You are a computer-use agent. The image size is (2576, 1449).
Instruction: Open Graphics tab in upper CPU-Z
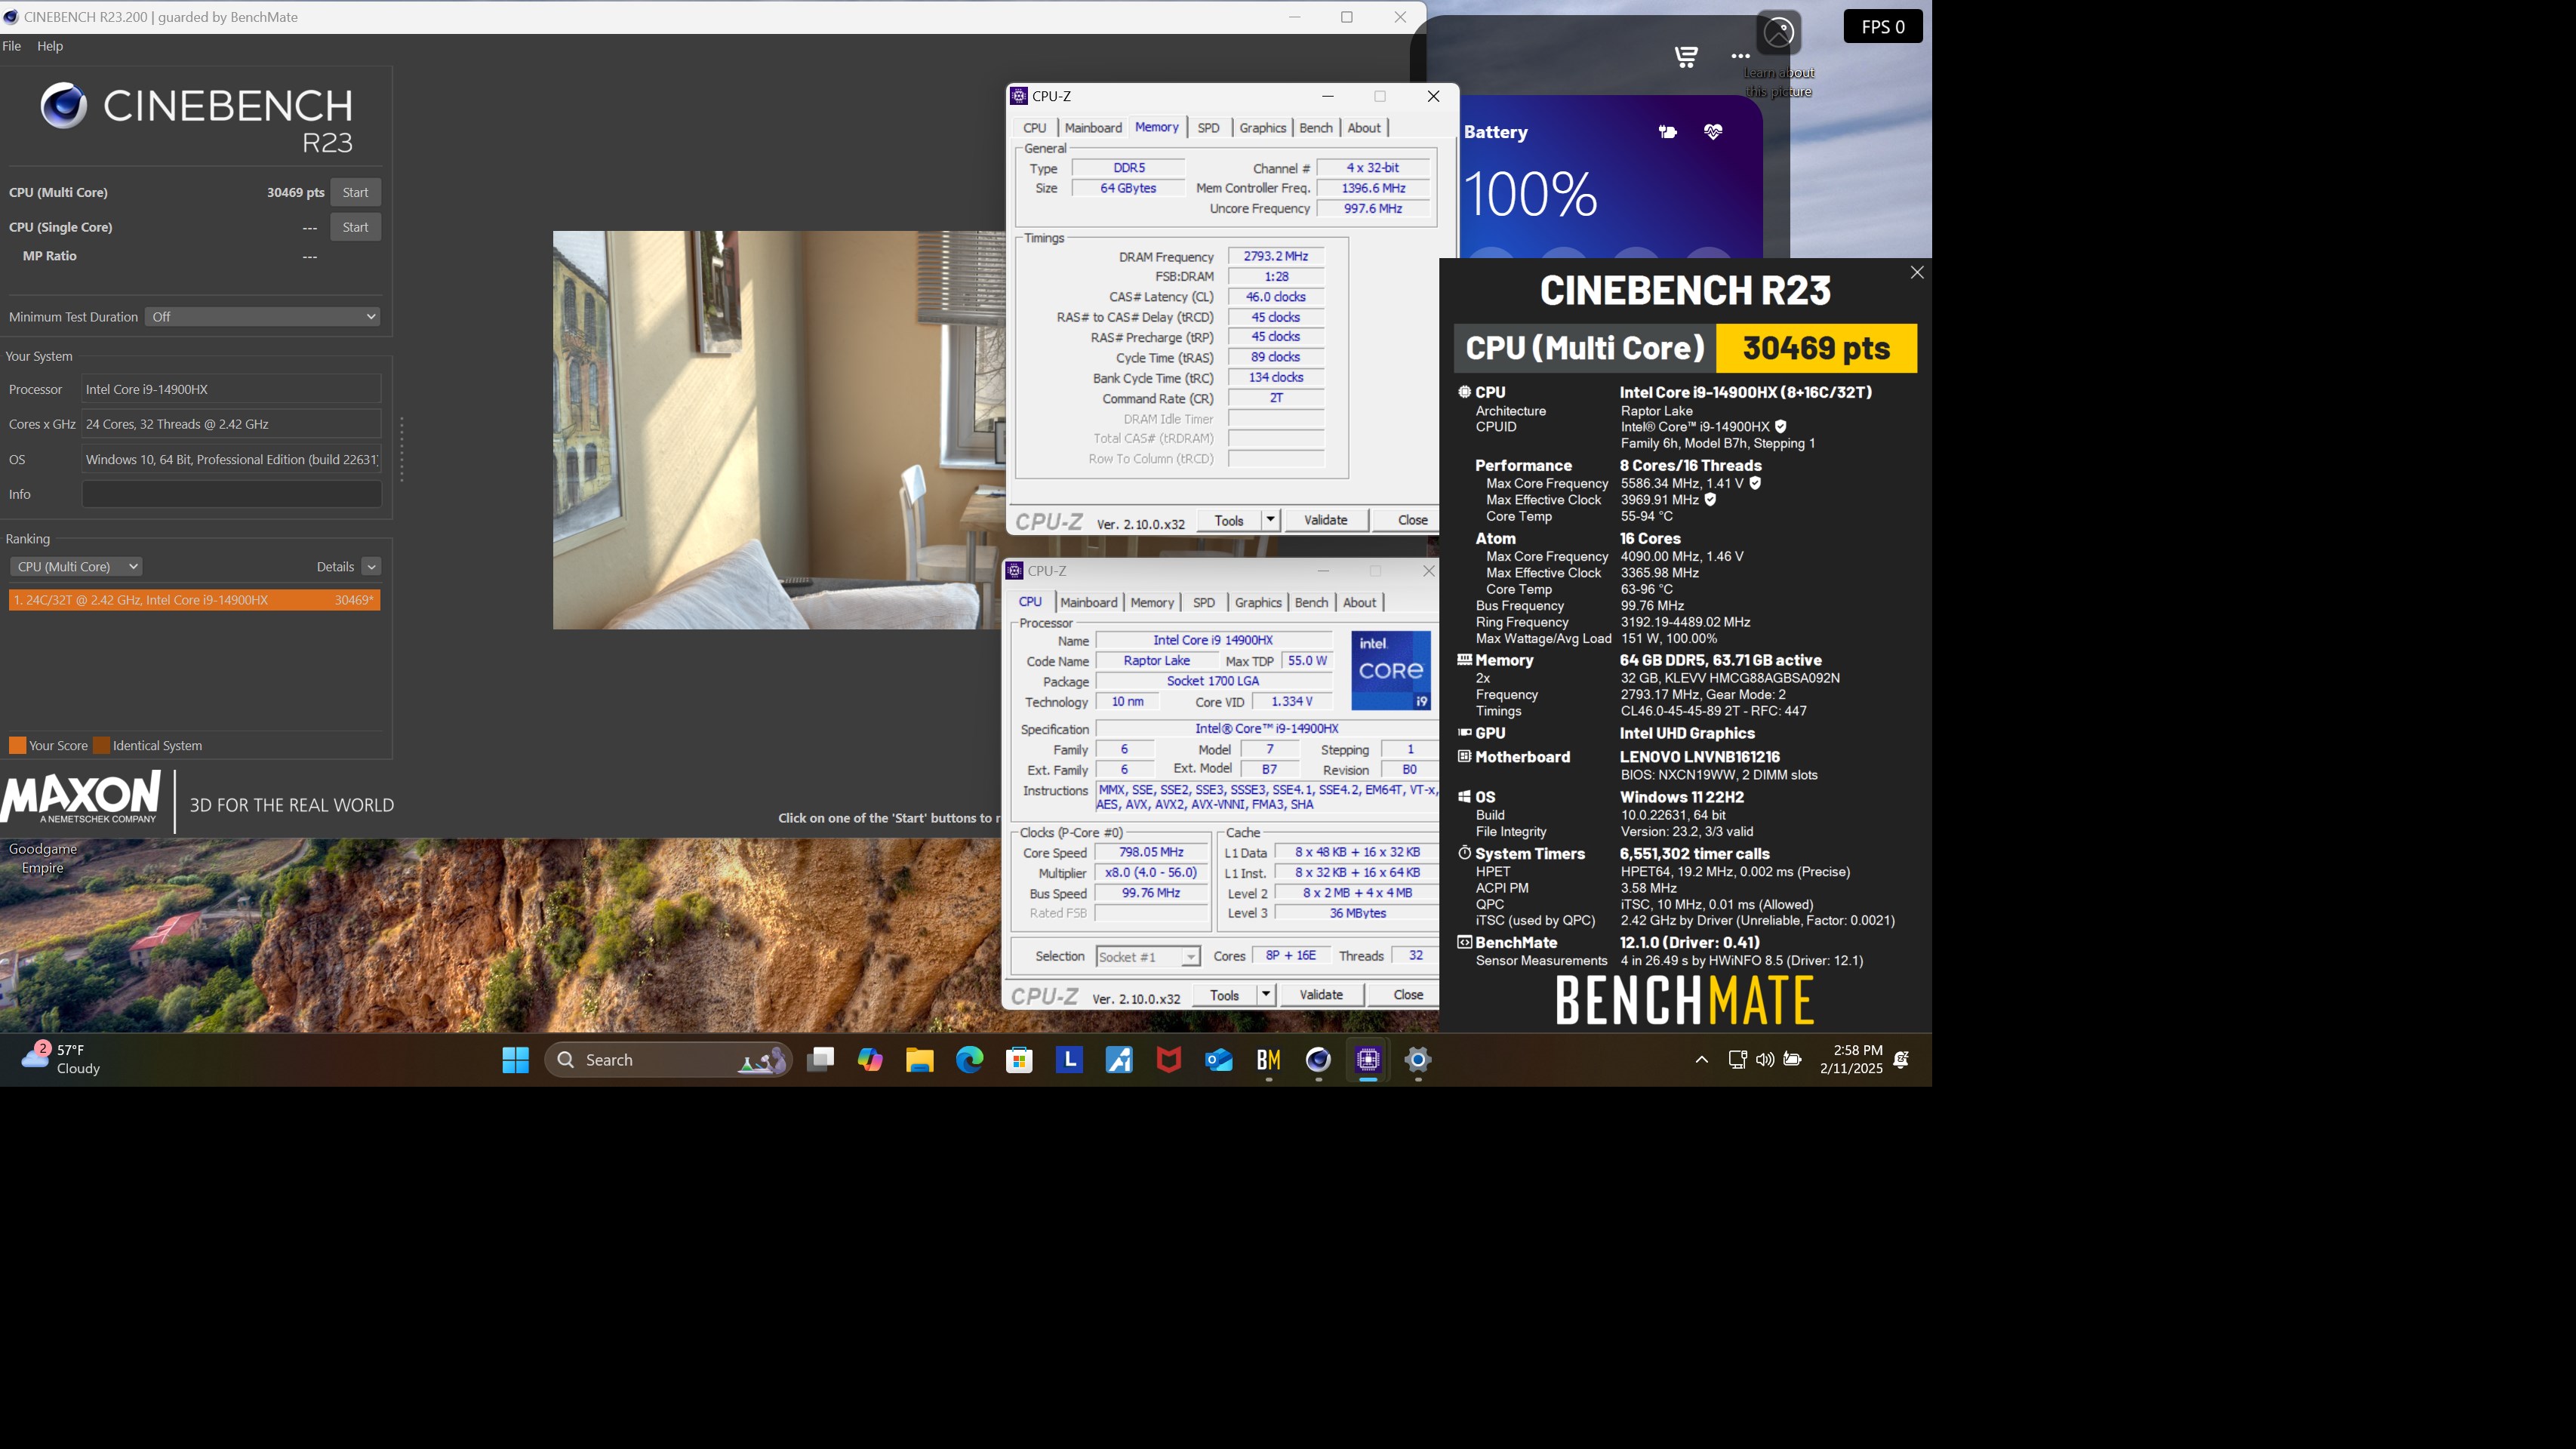(x=1263, y=128)
